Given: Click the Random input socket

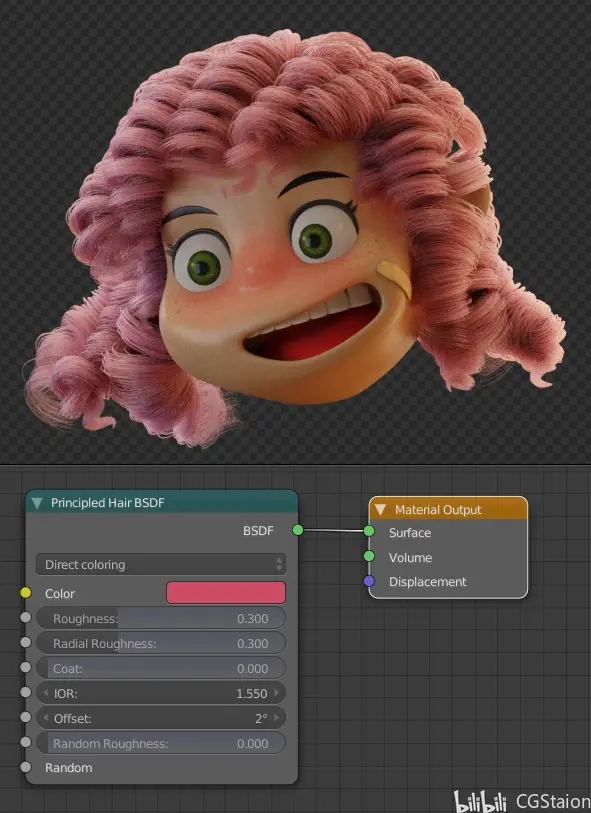Looking at the screenshot, I should pyautogui.click(x=25, y=767).
